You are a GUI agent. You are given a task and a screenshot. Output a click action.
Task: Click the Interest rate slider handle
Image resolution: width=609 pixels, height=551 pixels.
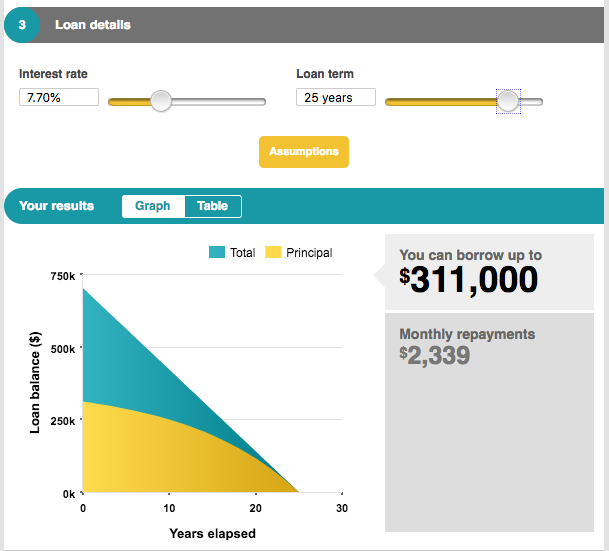[160, 101]
